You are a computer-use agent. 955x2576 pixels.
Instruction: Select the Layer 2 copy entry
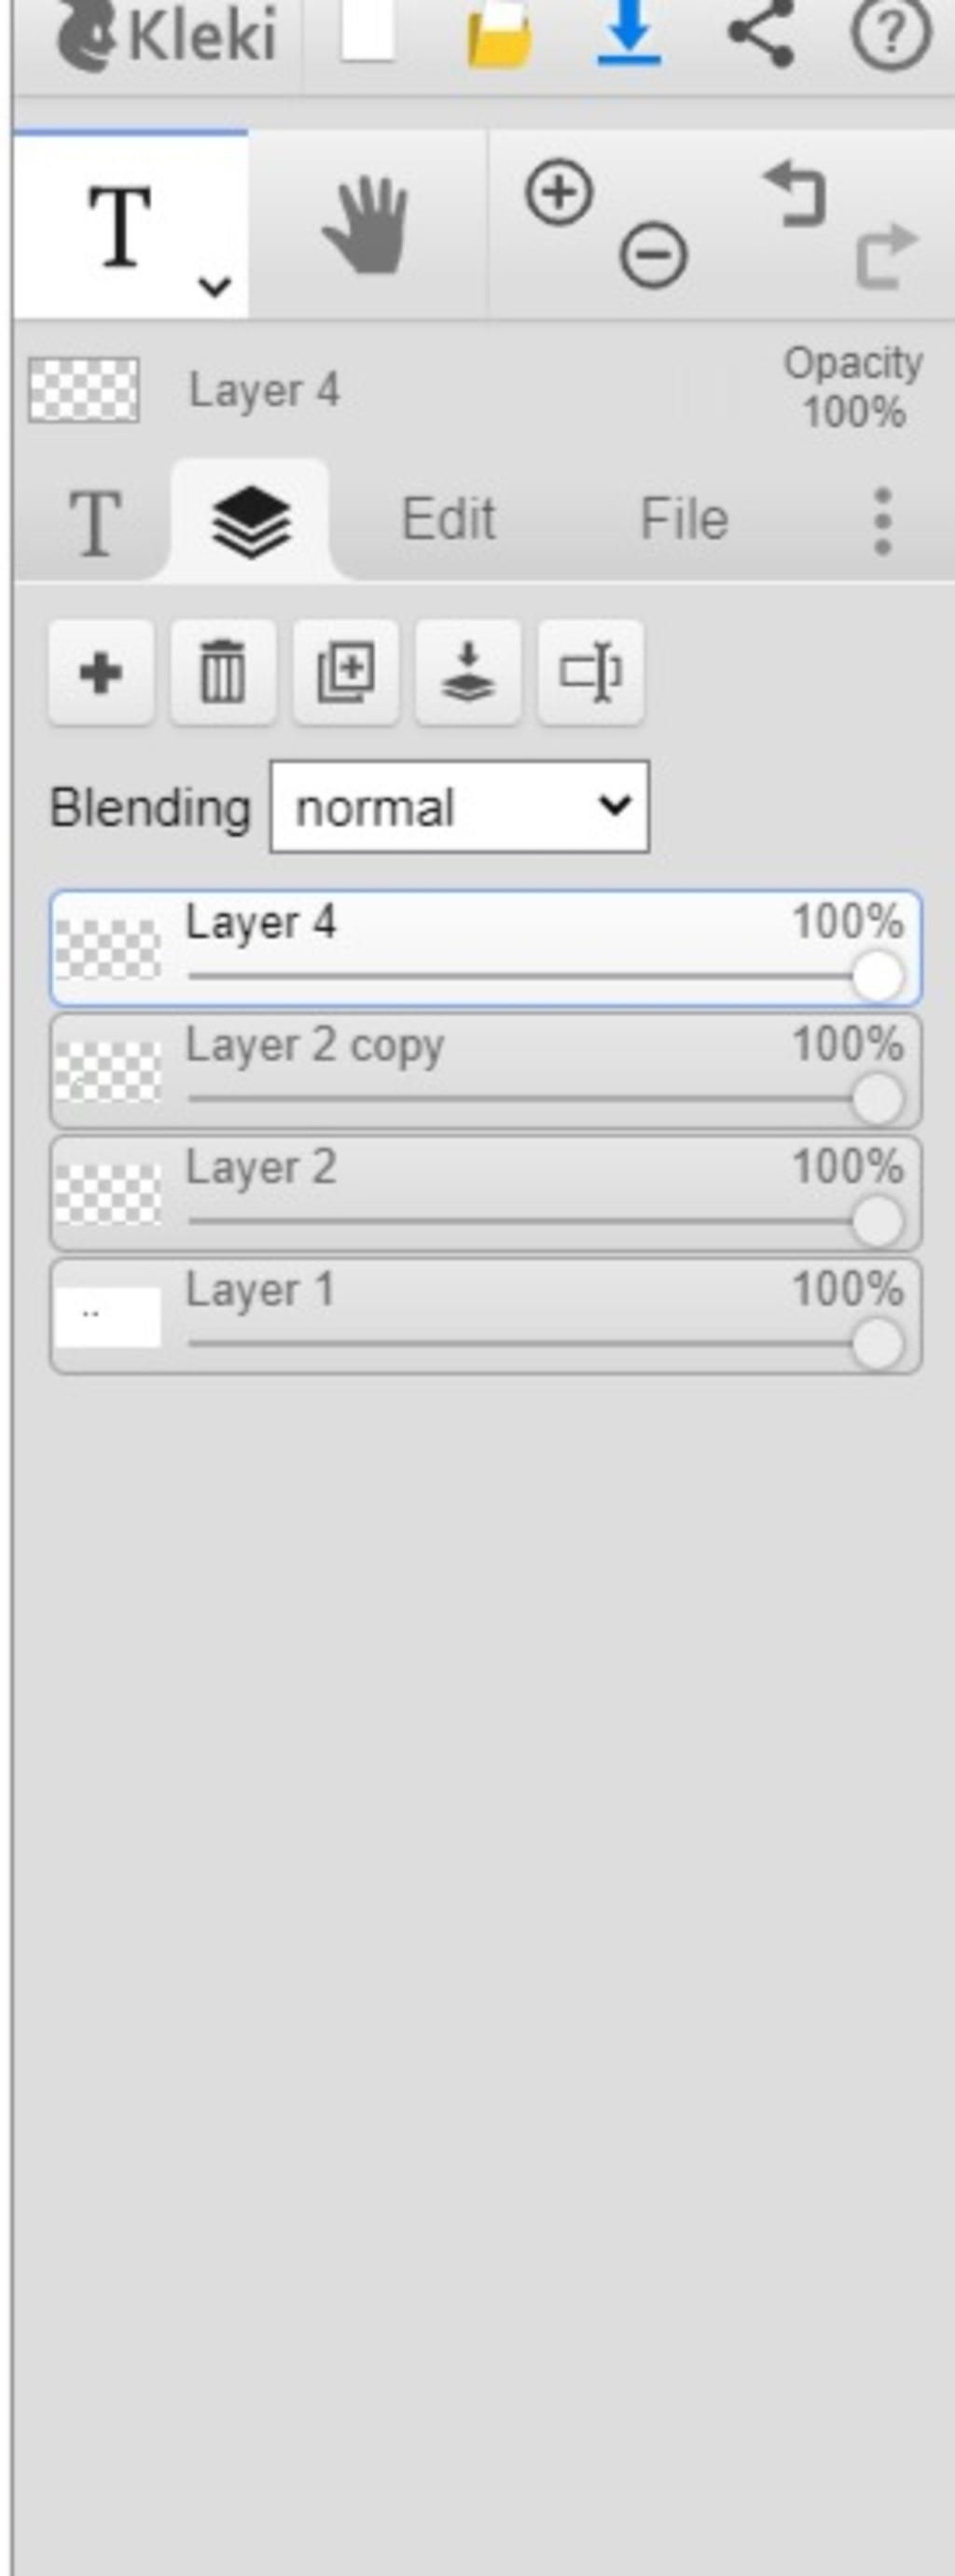click(486, 1071)
